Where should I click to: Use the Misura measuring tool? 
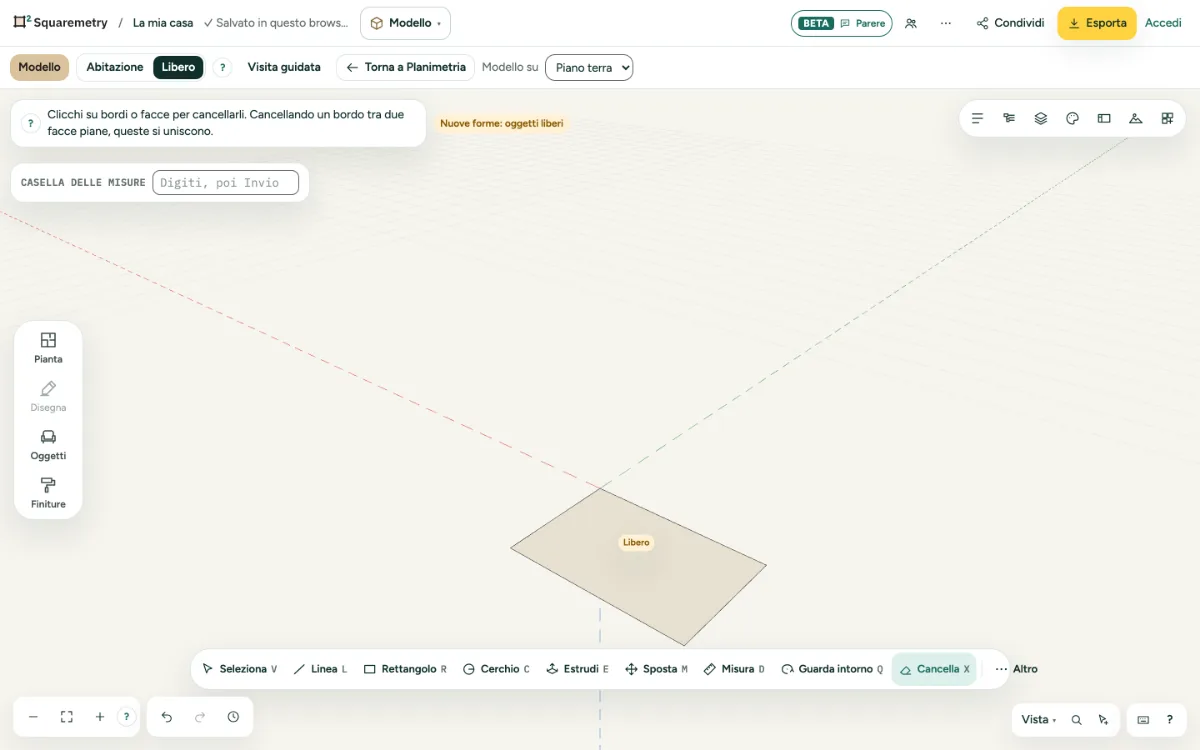pos(734,669)
